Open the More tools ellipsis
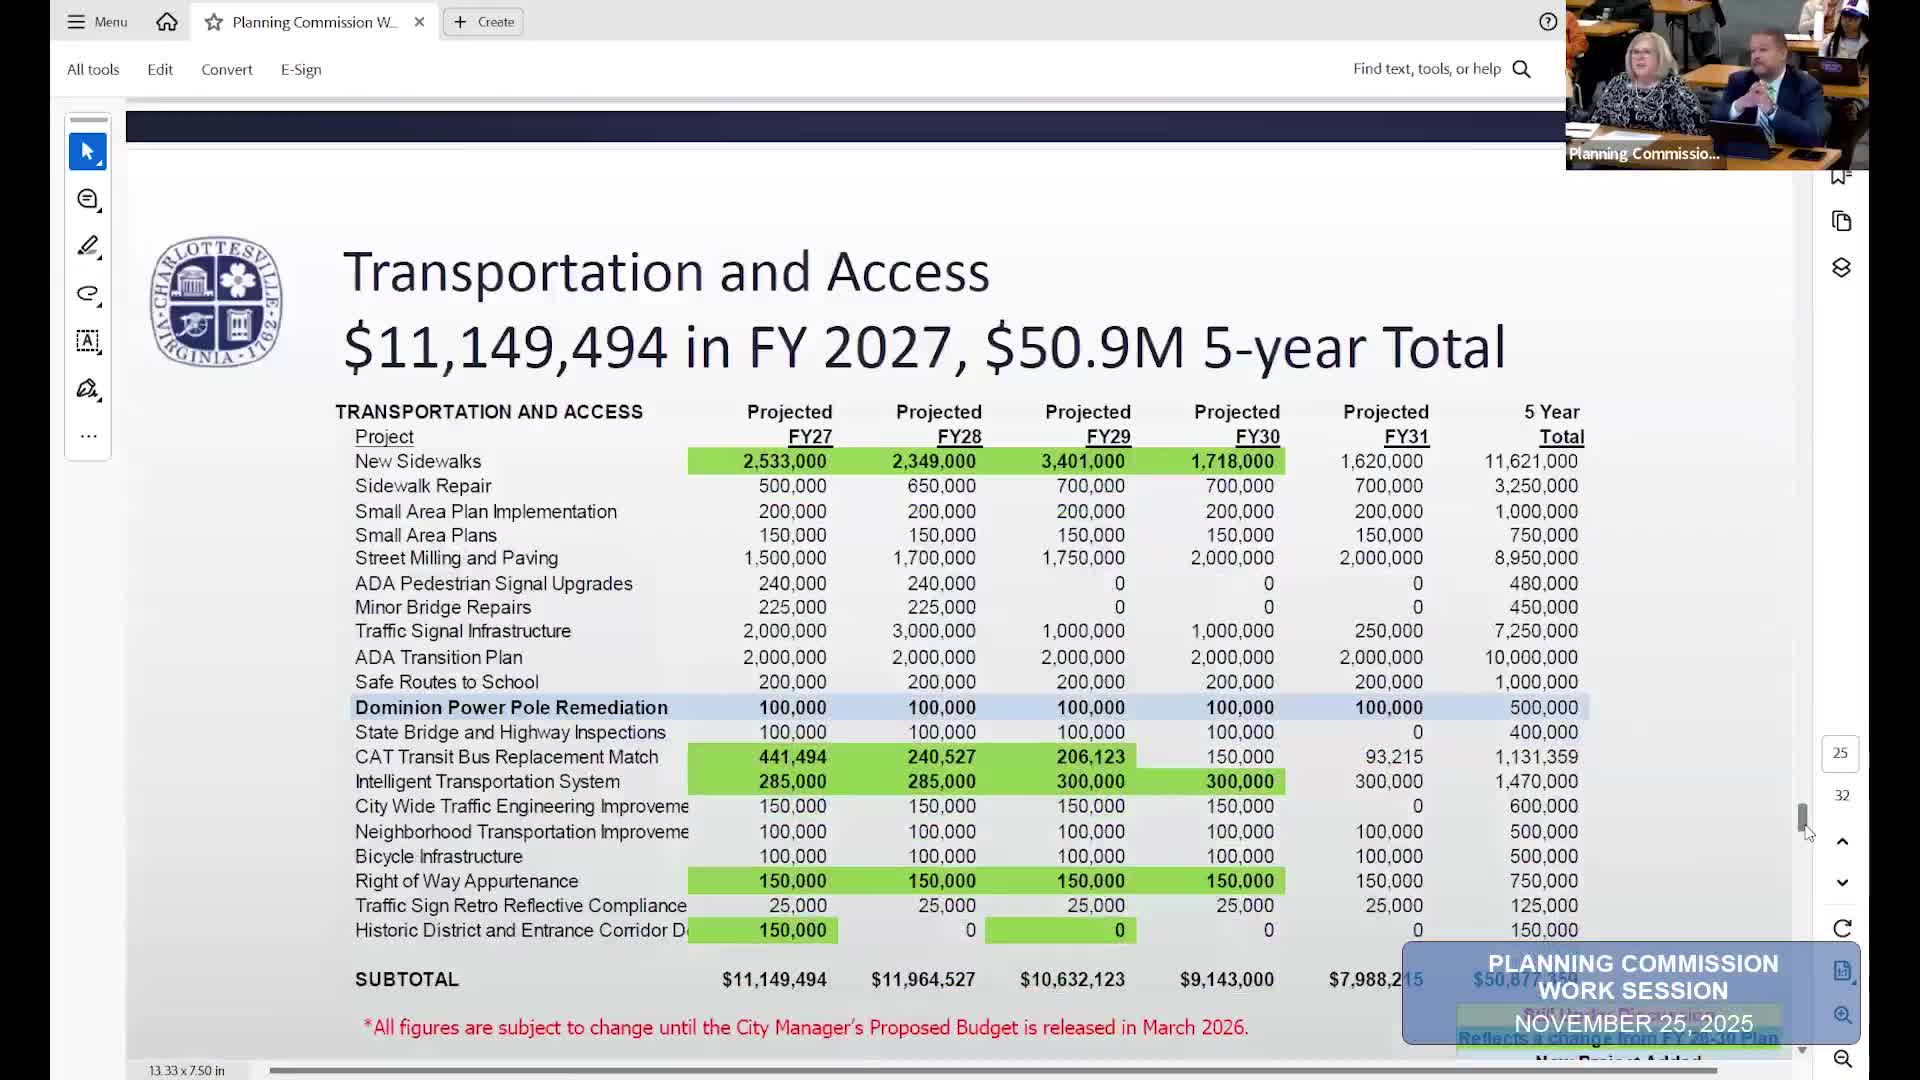This screenshot has width=1920, height=1080. (x=88, y=436)
